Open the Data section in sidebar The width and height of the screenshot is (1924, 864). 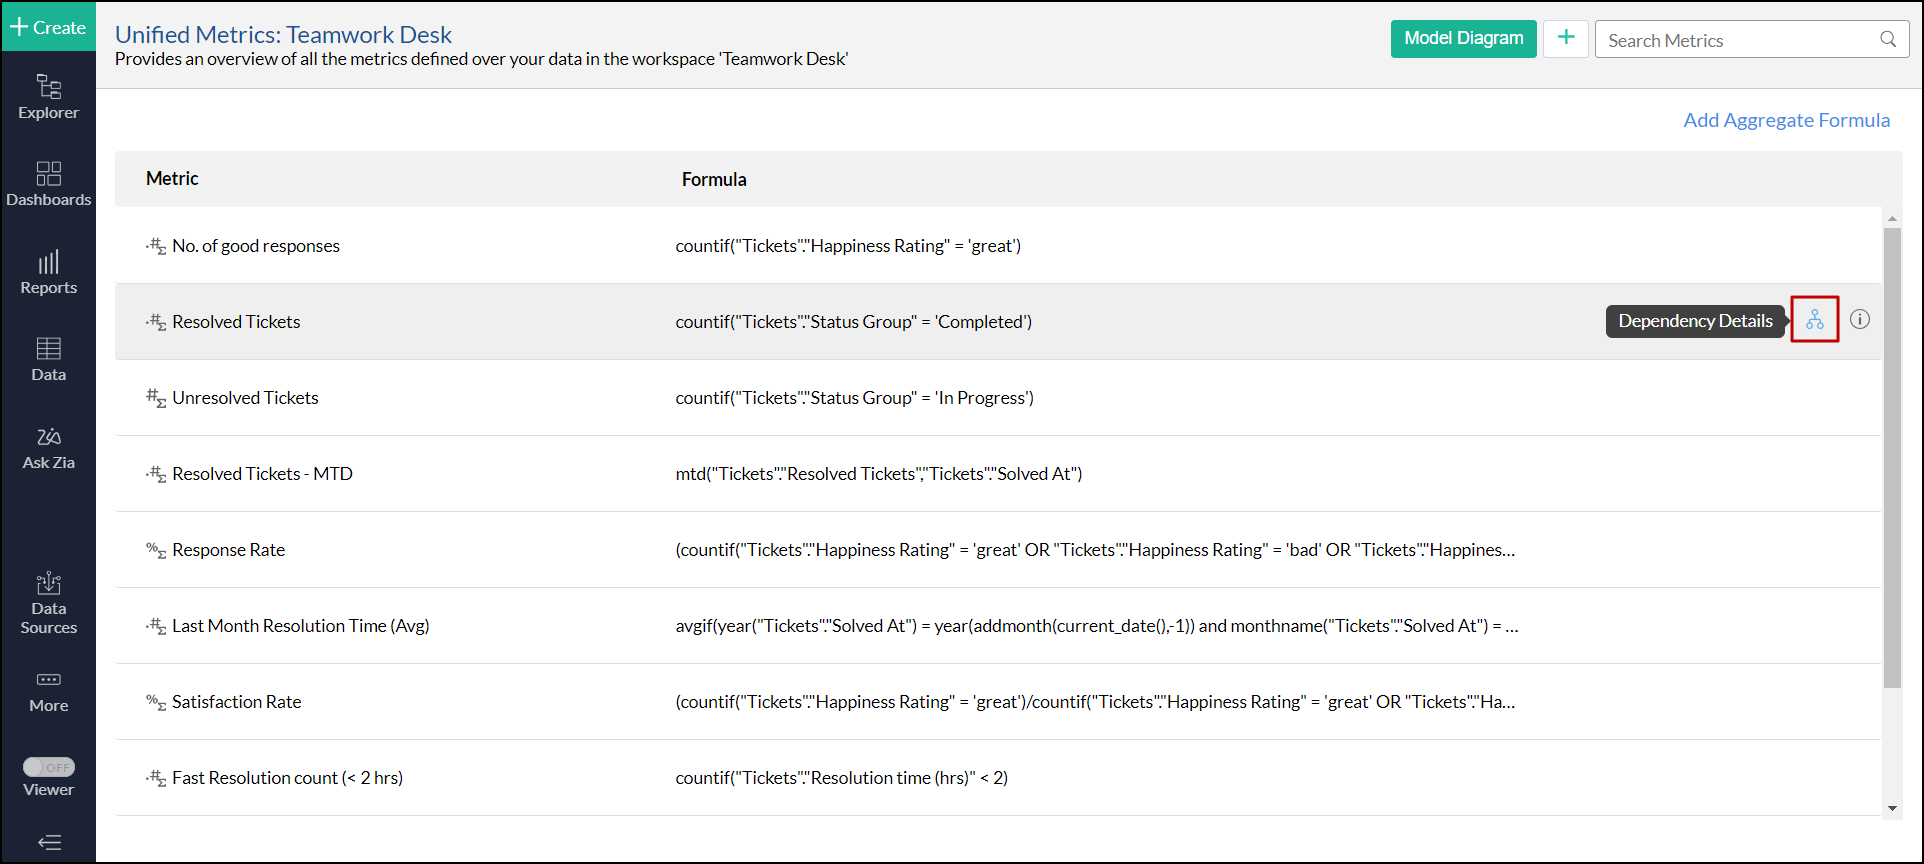click(48, 359)
